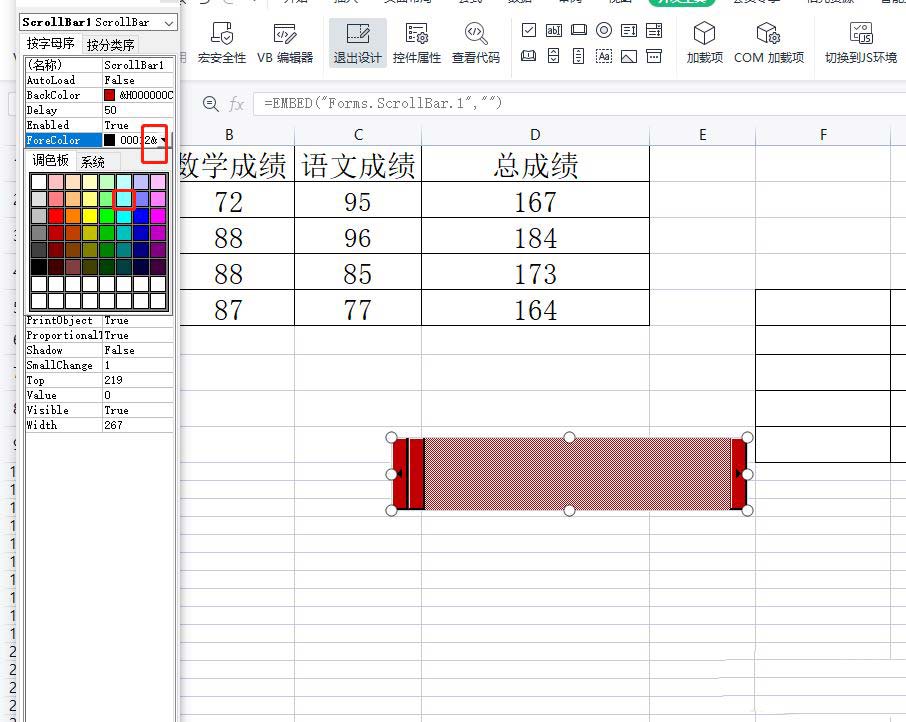Insert a combo box control
Image resolution: width=906 pixels, height=722 pixels.
click(x=654, y=30)
